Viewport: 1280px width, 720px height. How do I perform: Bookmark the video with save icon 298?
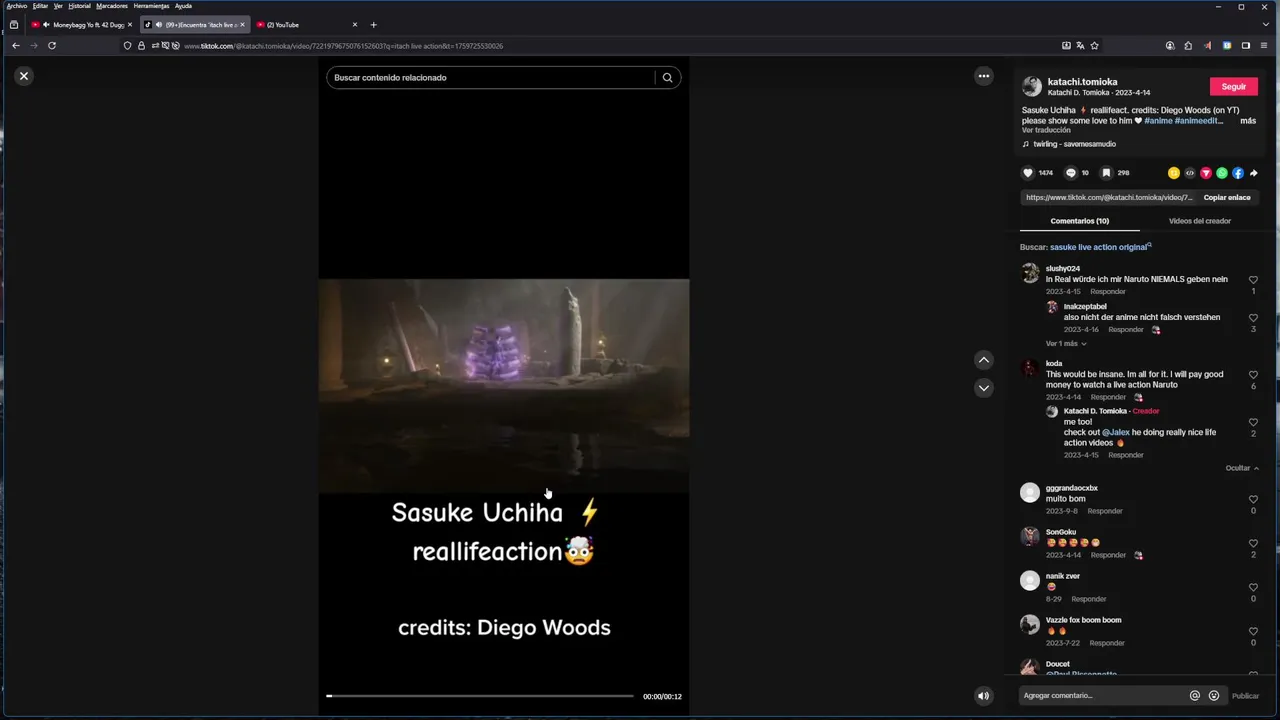tap(1107, 173)
